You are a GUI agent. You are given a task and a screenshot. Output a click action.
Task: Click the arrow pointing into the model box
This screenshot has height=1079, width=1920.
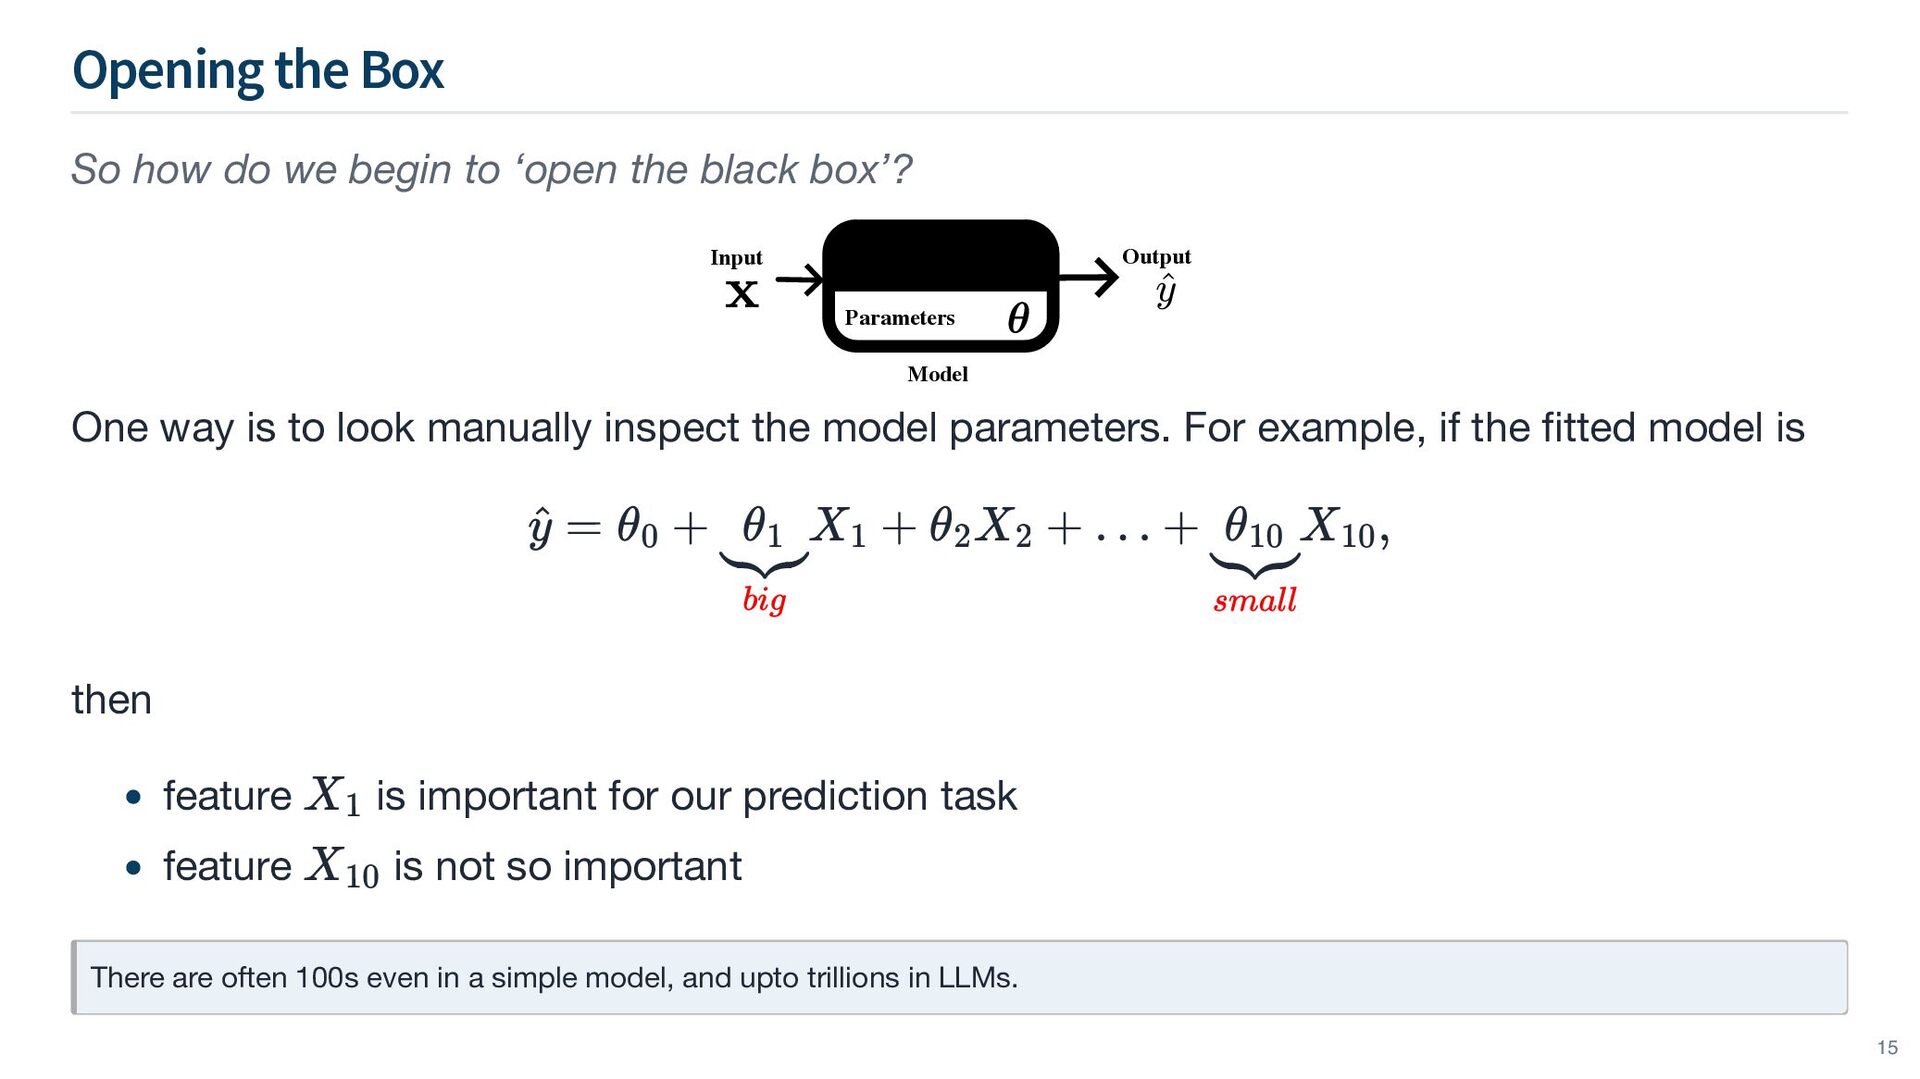point(798,280)
